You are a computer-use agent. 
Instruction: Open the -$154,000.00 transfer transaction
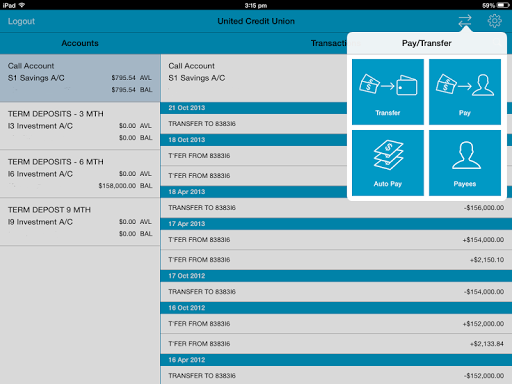point(336,292)
